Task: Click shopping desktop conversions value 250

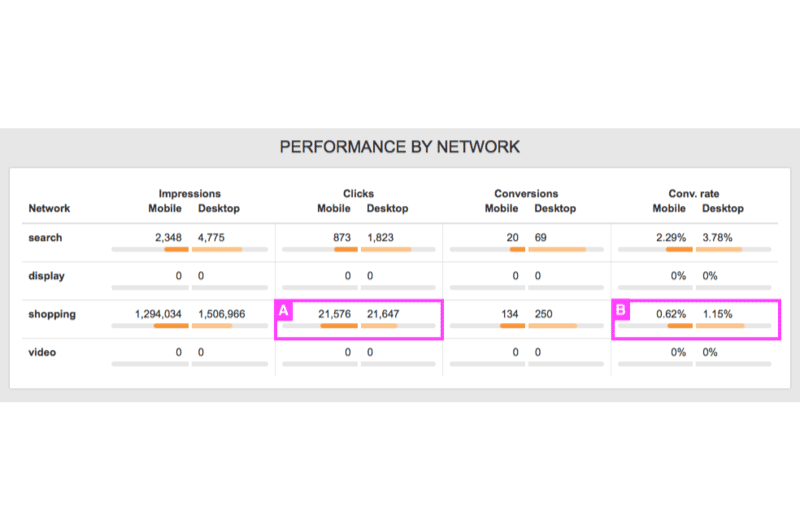Action: point(543,314)
